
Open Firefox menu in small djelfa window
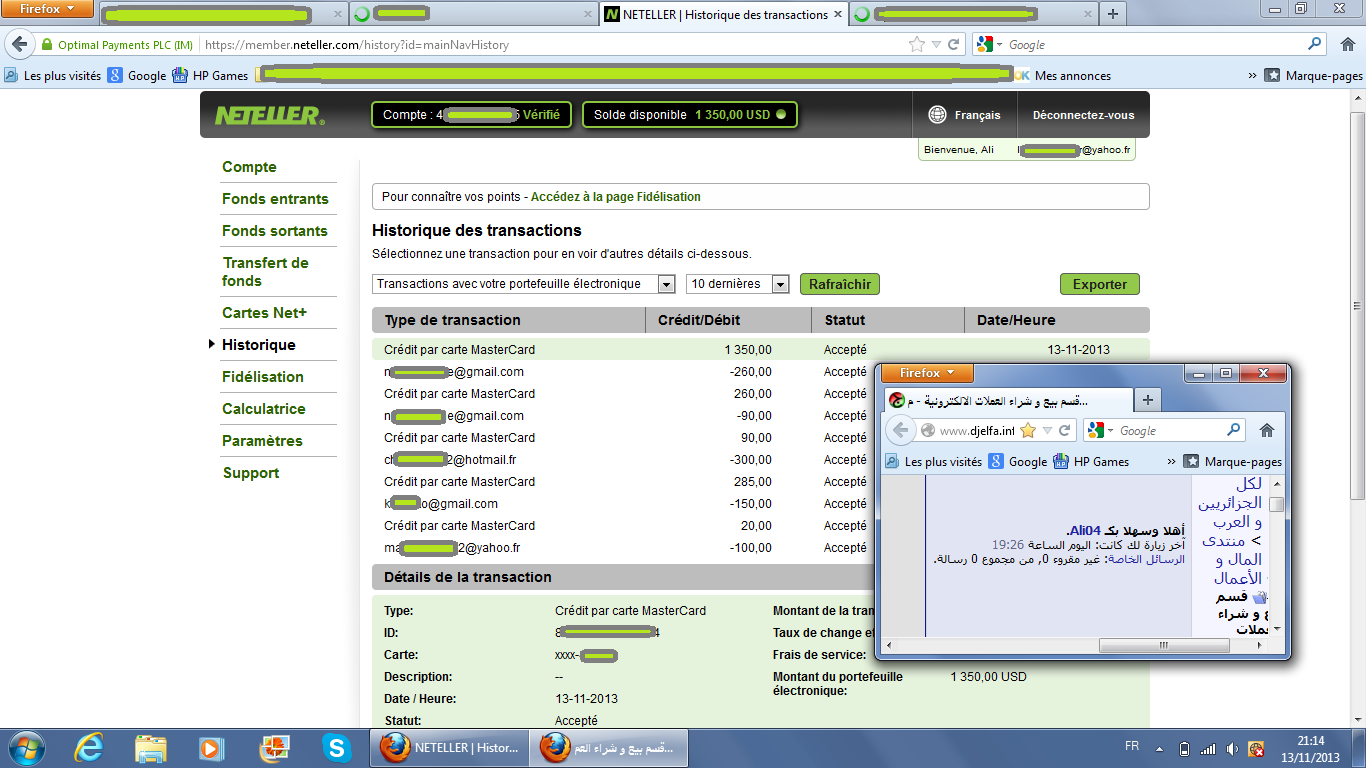click(928, 373)
